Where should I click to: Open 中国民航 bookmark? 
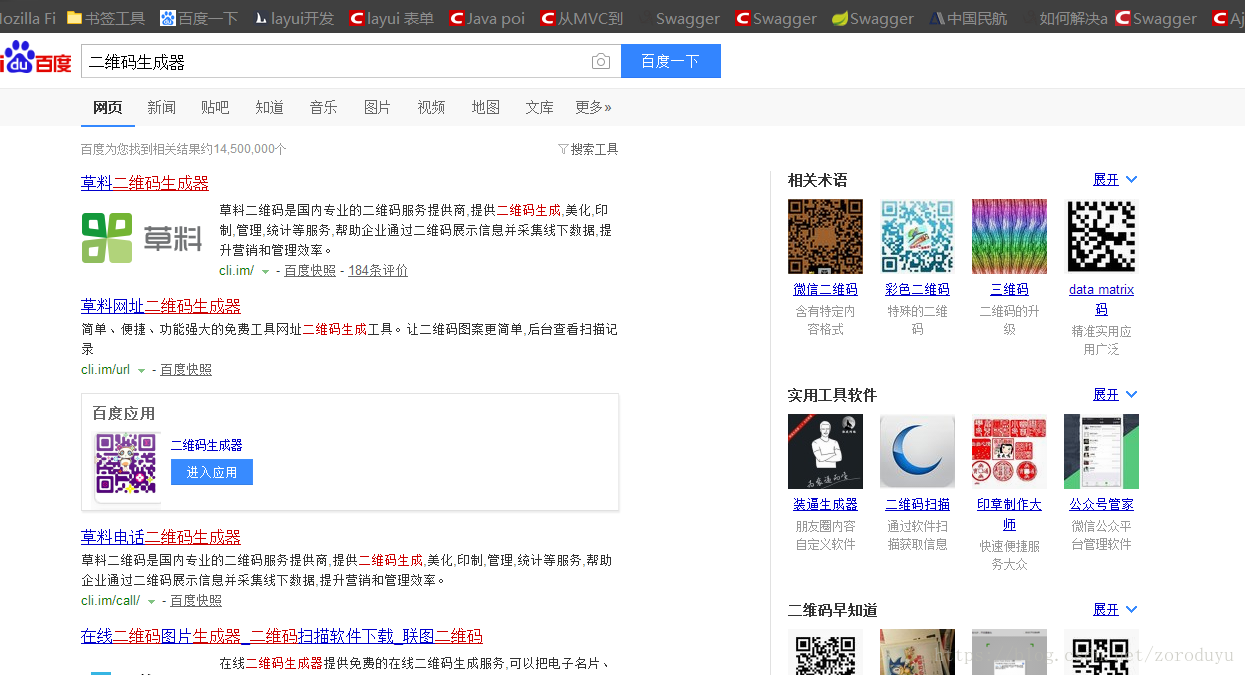(x=968, y=18)
